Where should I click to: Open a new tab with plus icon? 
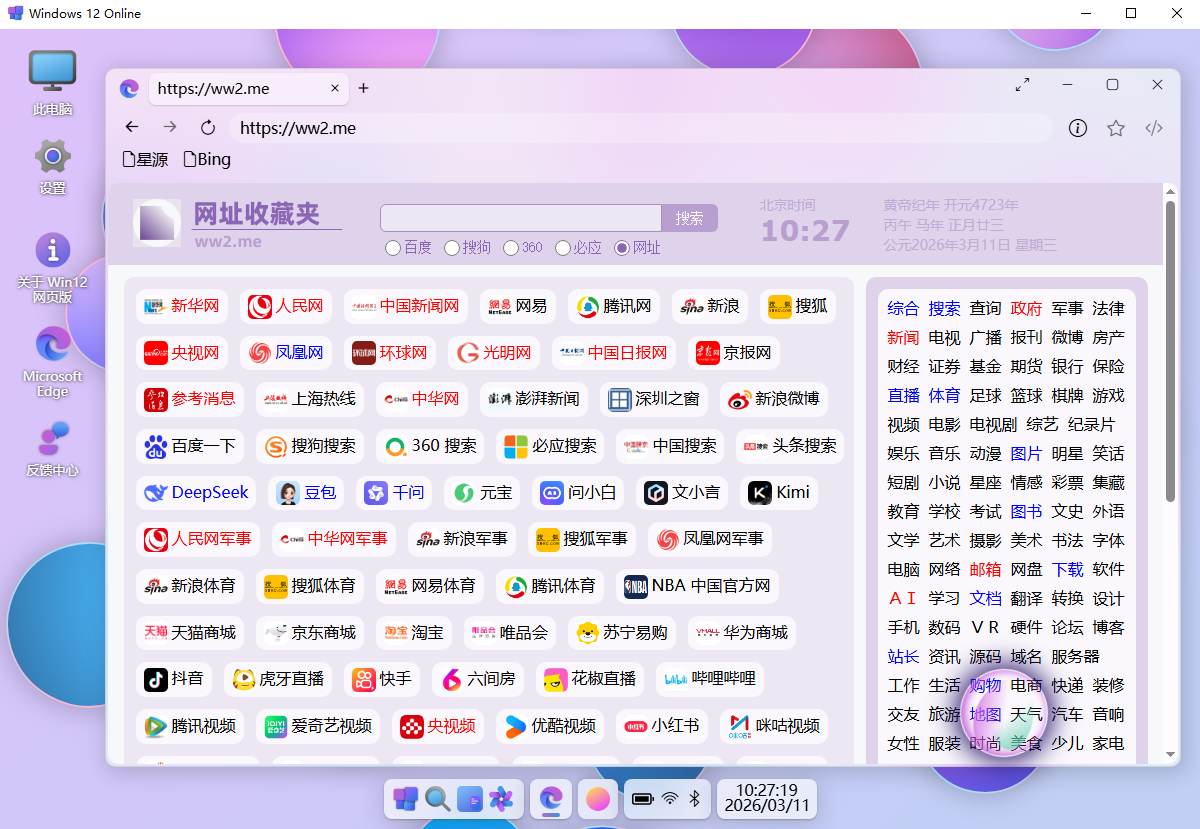364,88
